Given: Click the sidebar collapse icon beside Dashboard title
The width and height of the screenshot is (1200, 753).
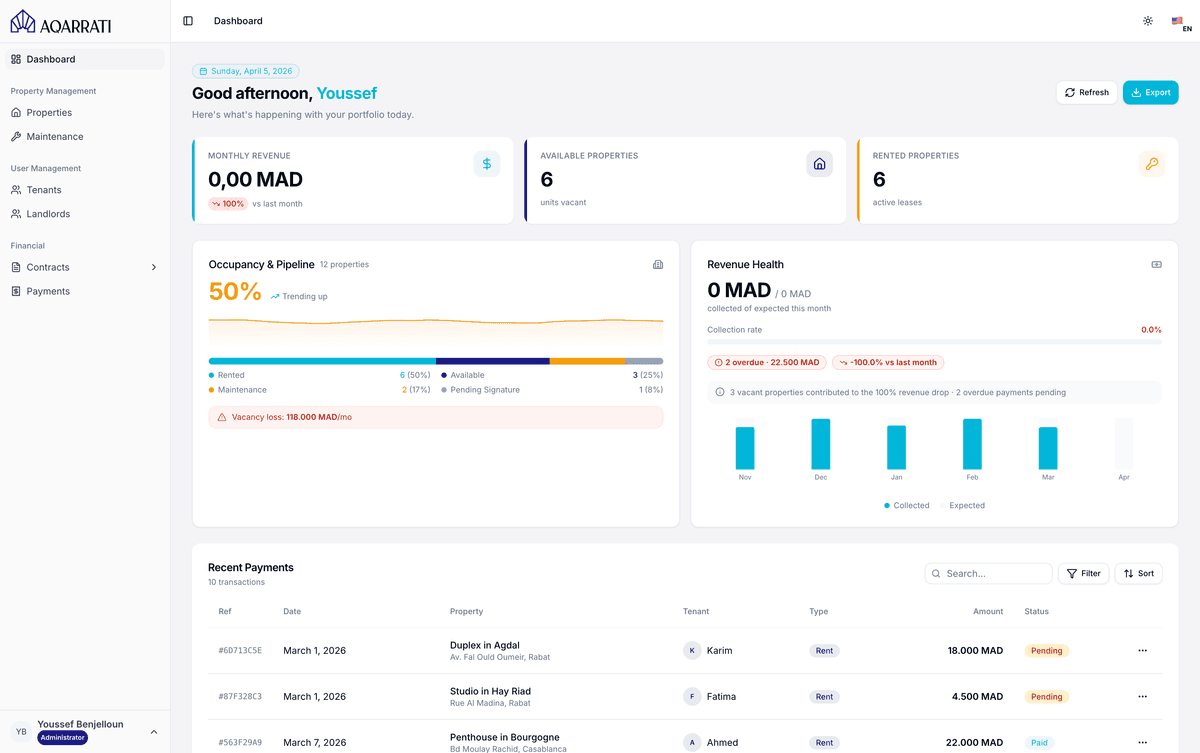Looking at the screenshot, I should pos(188,20).
